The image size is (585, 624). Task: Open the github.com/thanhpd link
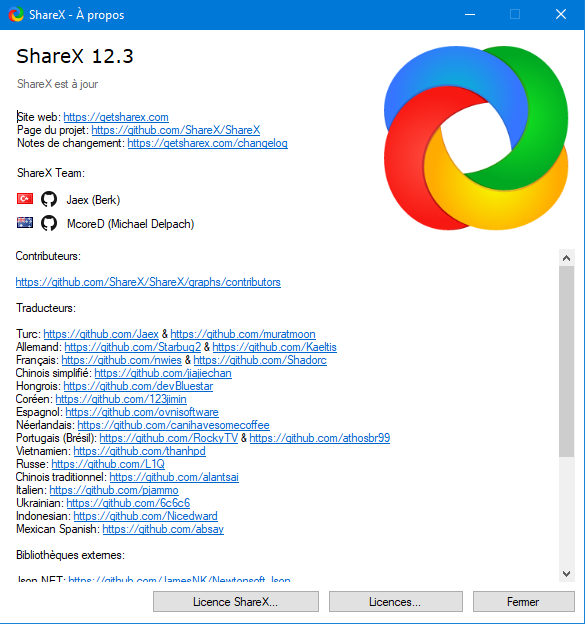pyautogui.click(x=140, y=451)
